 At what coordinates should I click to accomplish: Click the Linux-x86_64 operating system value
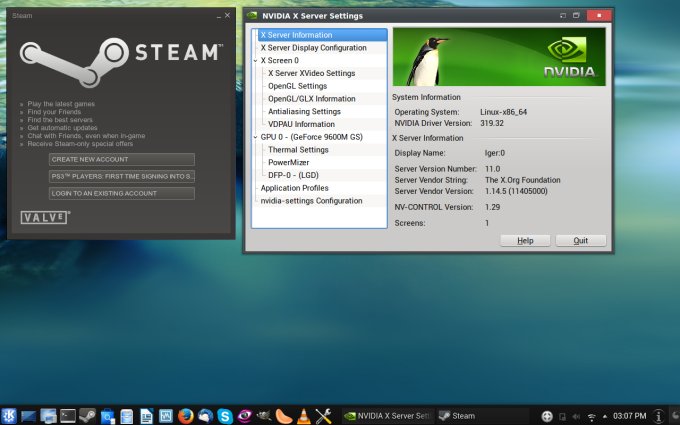click(x=503, y=112)
